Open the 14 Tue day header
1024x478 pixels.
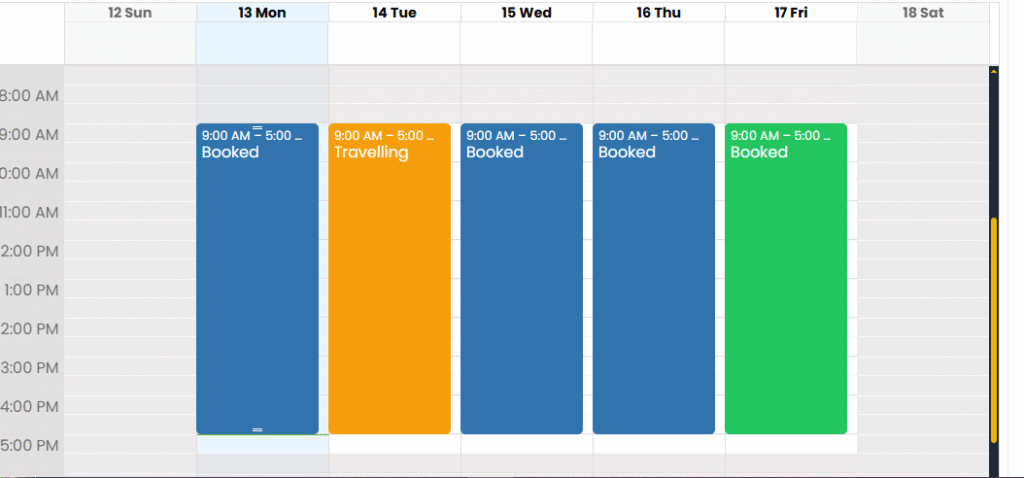[394, 13]
